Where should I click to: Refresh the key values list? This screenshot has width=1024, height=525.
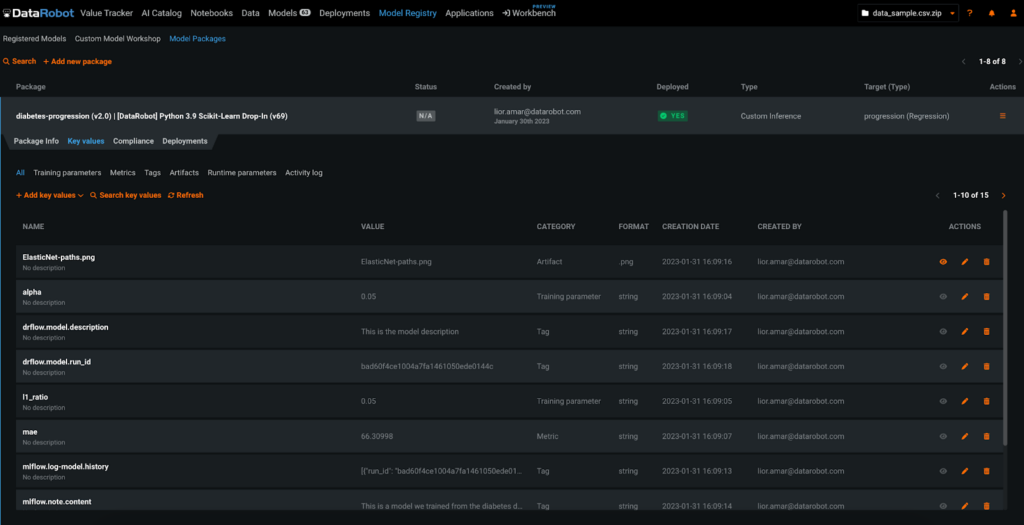click(x=185, y=195)
